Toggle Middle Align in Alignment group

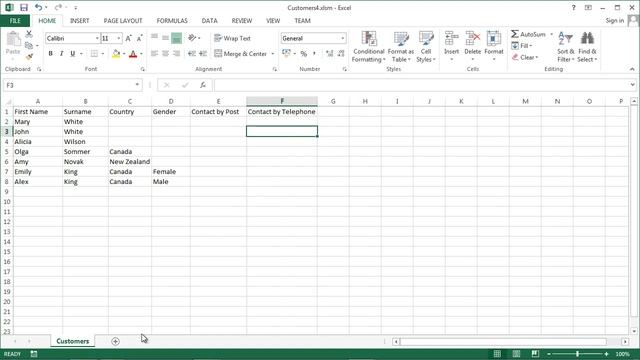coord(165,38)
